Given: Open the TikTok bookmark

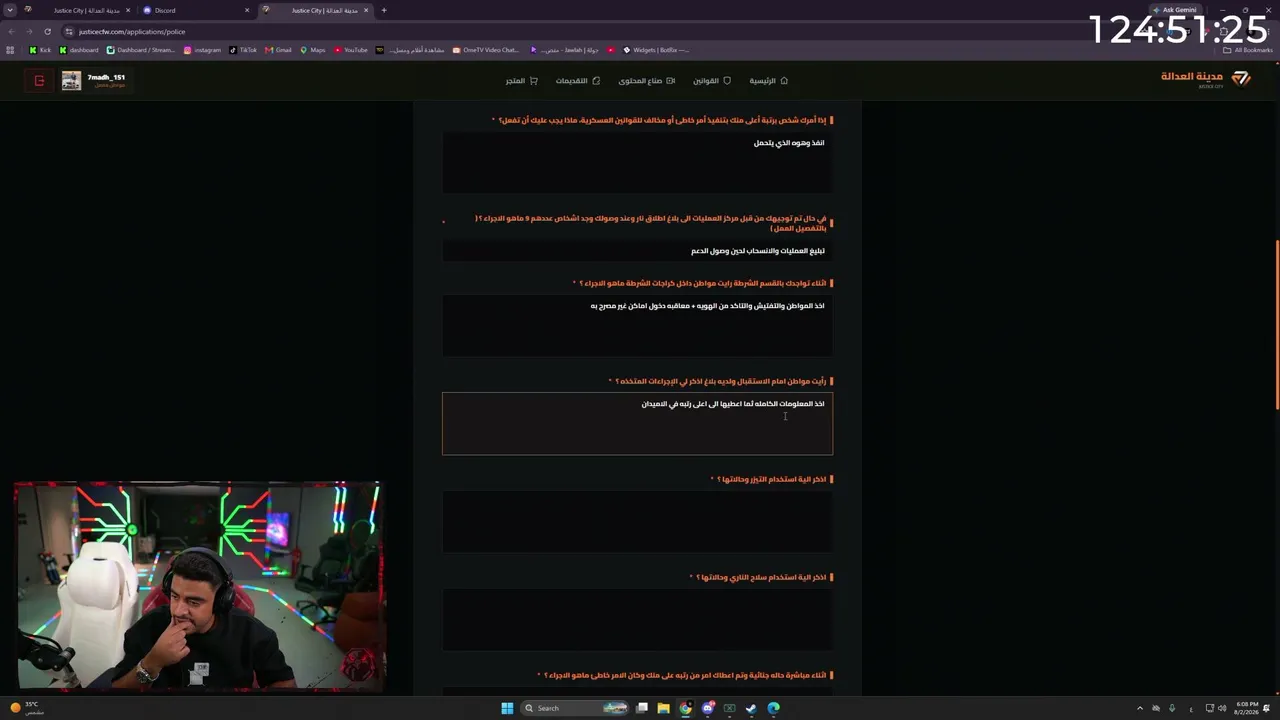Looking at the screenshot, I should pyautogui.click(x=243, y=50).
